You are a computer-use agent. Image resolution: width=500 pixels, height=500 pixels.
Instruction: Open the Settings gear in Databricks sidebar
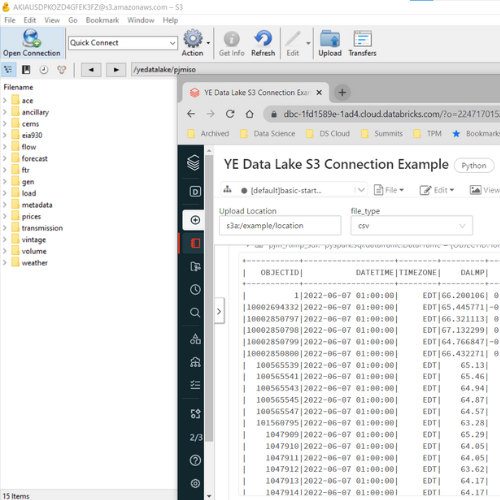[x=195, y=483]
